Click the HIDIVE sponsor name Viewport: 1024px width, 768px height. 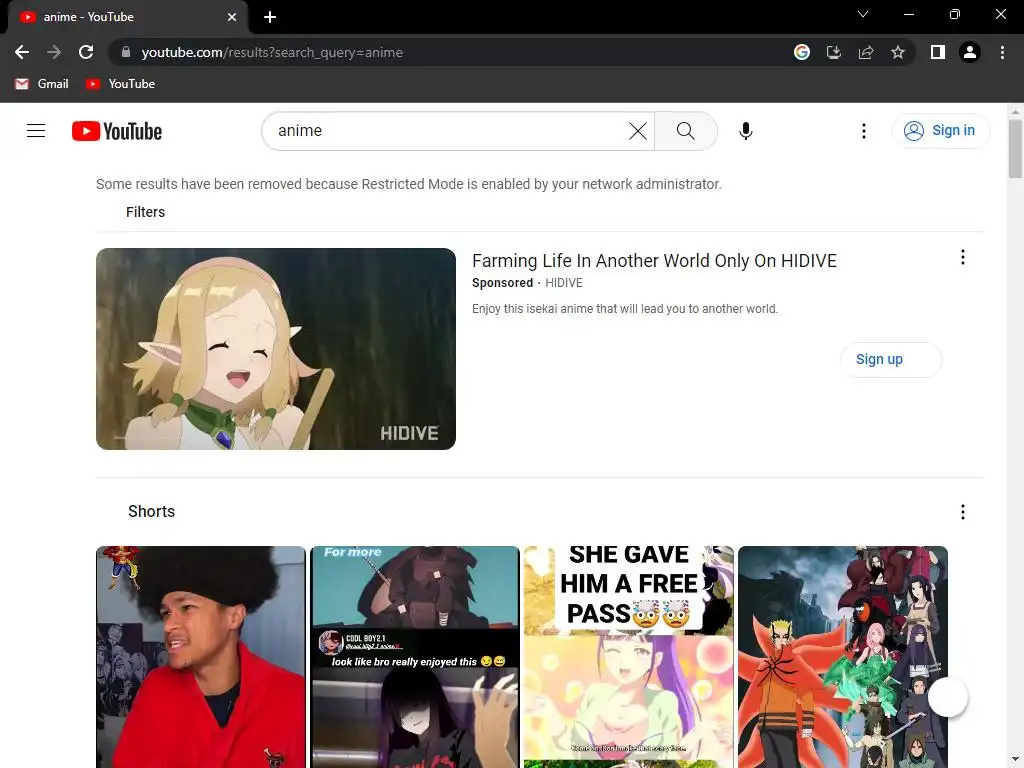coord(564,283)
